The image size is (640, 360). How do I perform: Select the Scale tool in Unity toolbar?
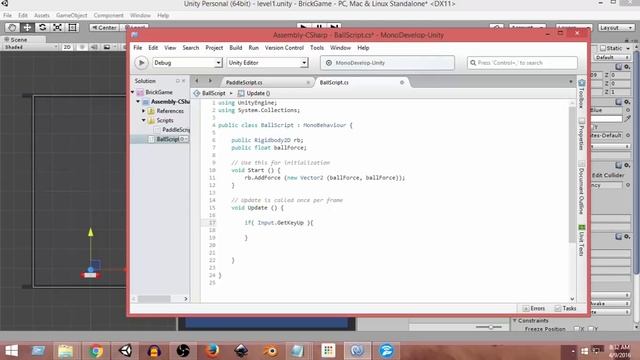(x=57, y=27)
